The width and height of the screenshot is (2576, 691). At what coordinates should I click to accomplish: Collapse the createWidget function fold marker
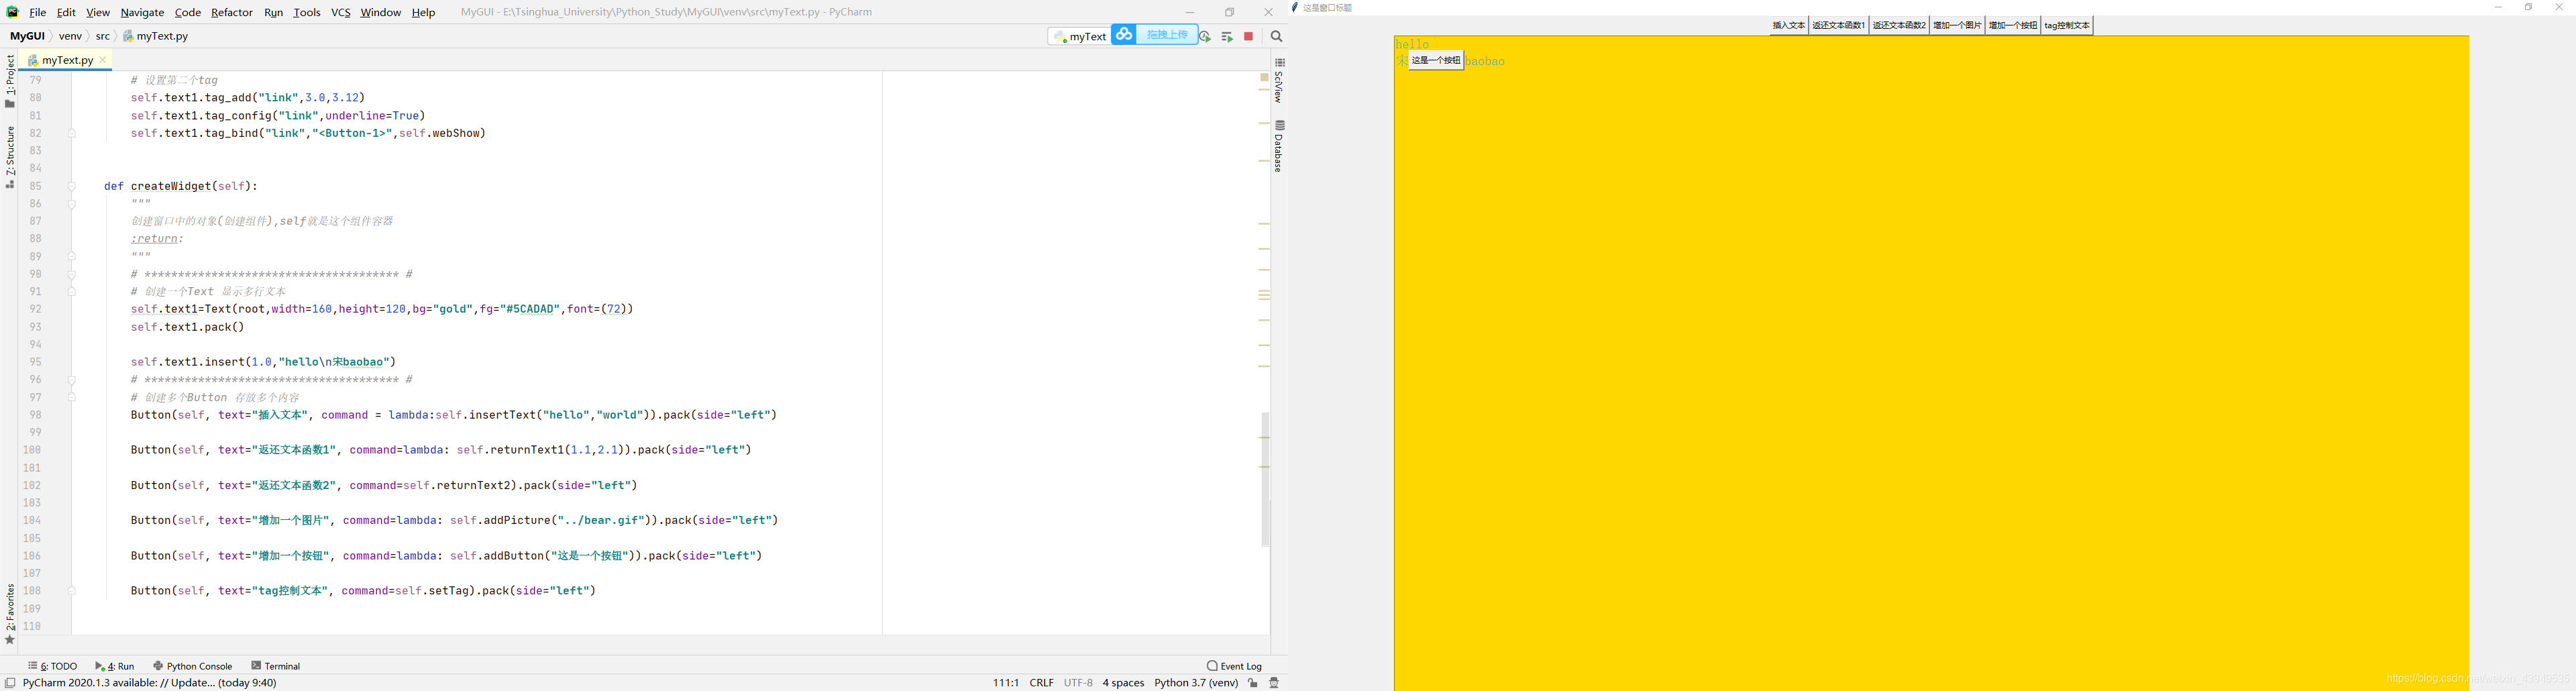72,186
